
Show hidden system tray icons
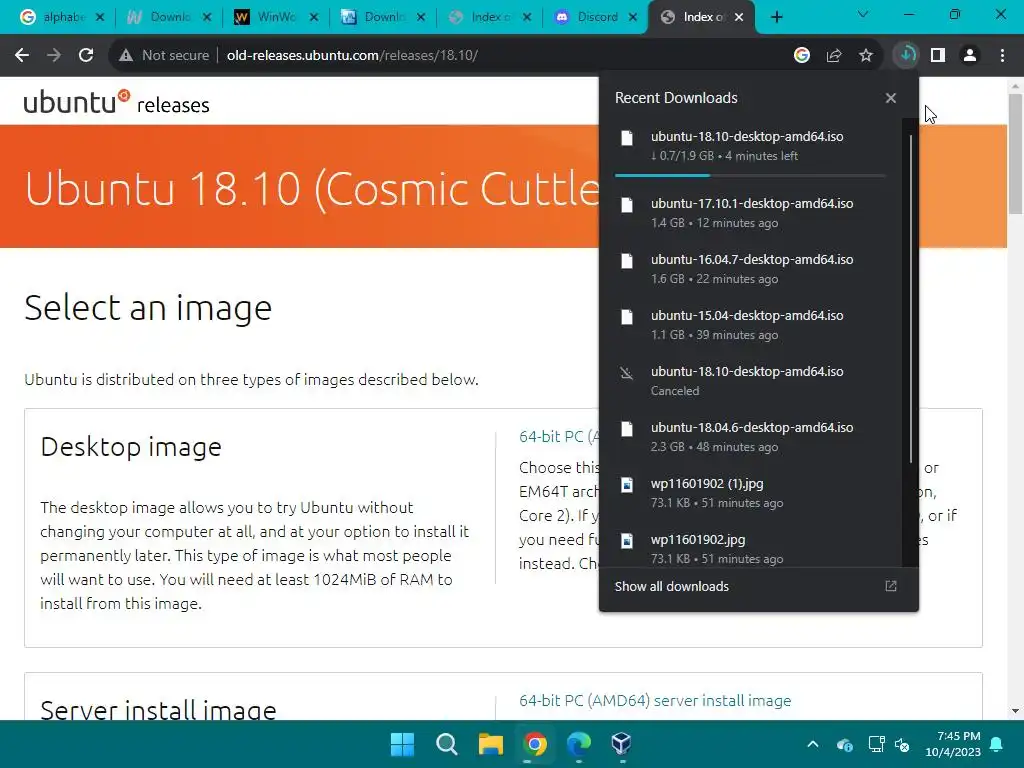[x=813, y=744]
